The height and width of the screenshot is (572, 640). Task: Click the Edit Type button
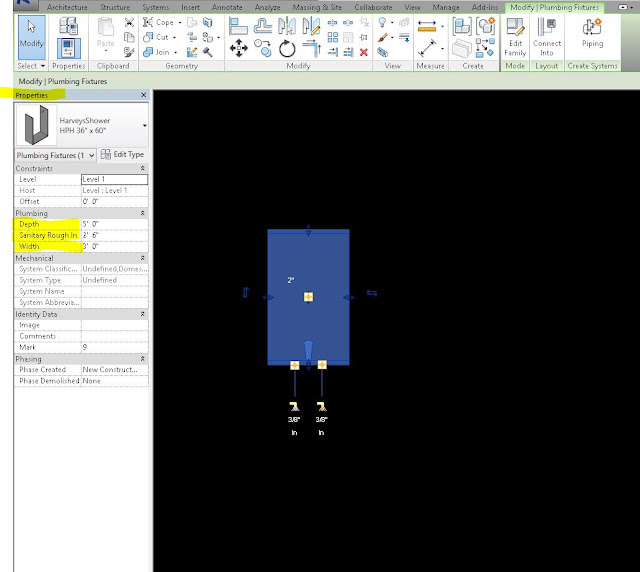point(122,154)
